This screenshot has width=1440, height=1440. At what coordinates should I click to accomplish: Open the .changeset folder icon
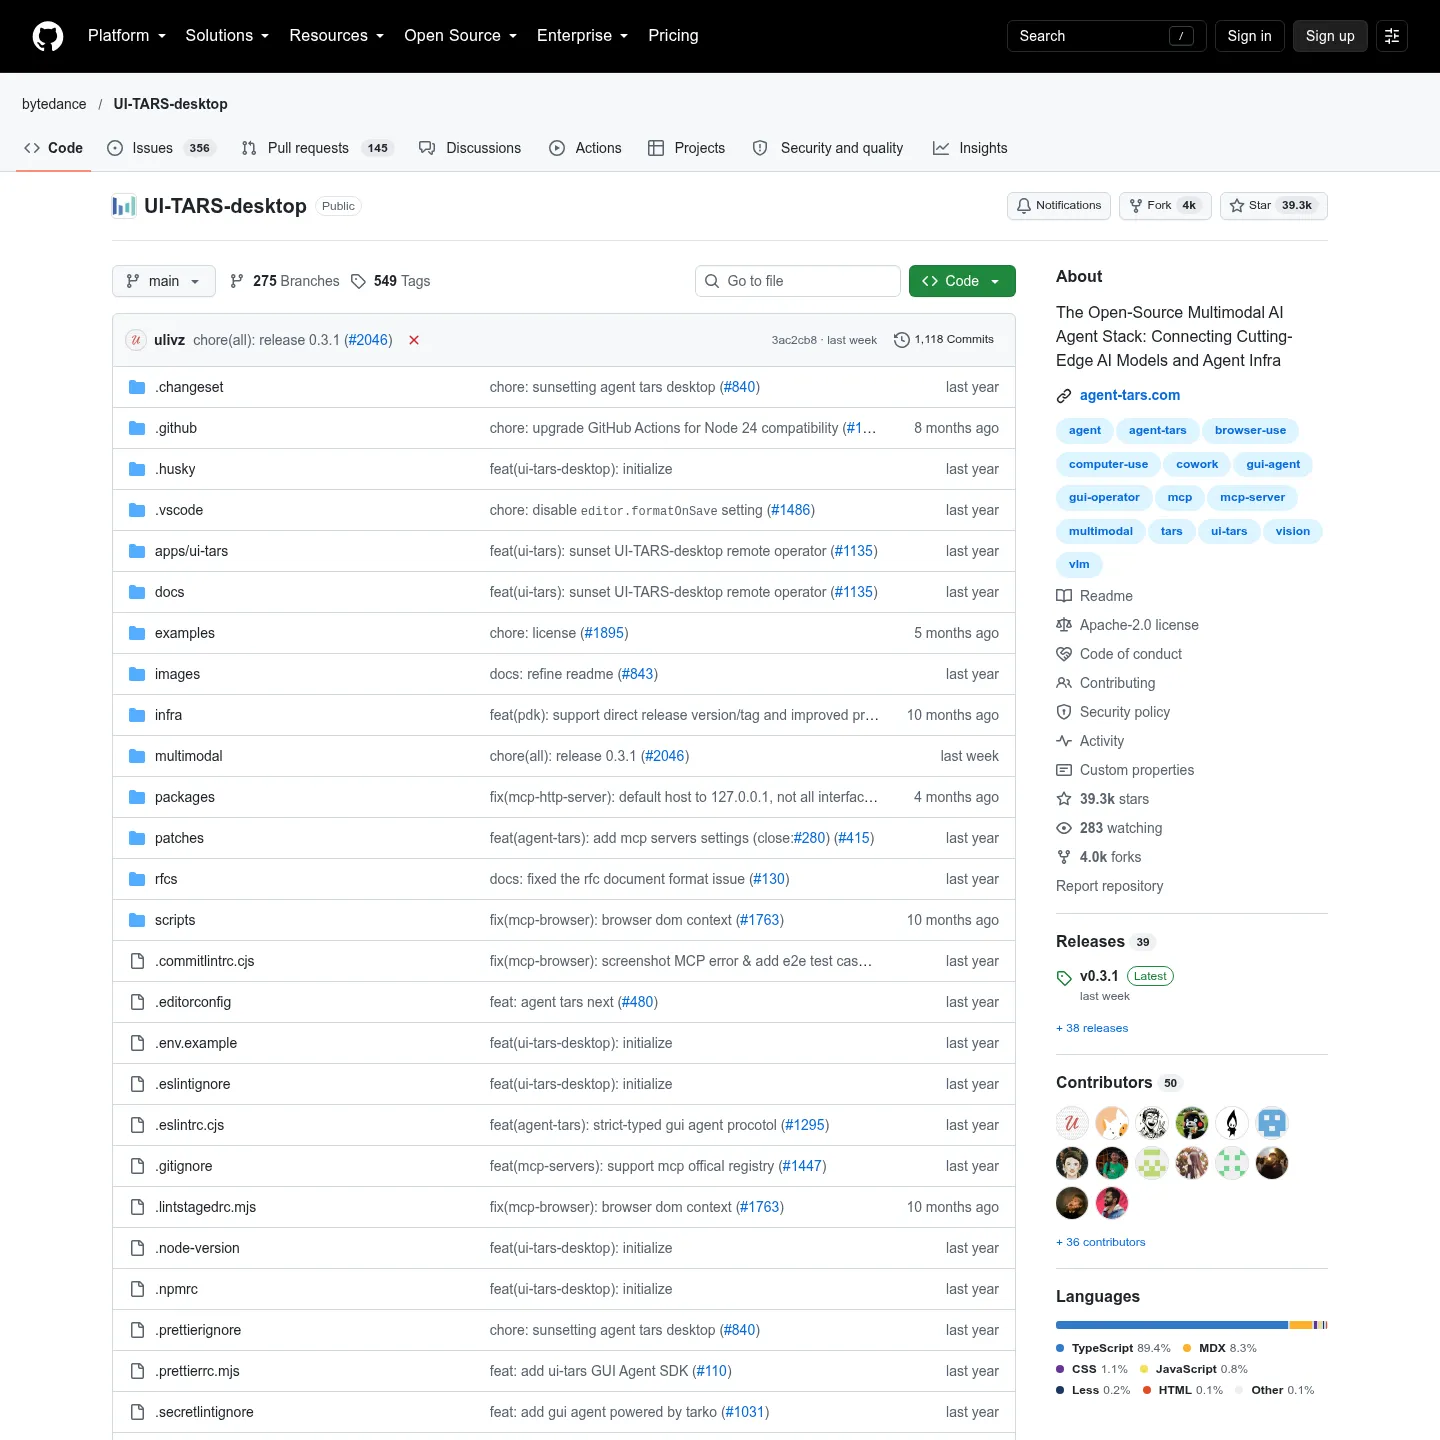137,387
